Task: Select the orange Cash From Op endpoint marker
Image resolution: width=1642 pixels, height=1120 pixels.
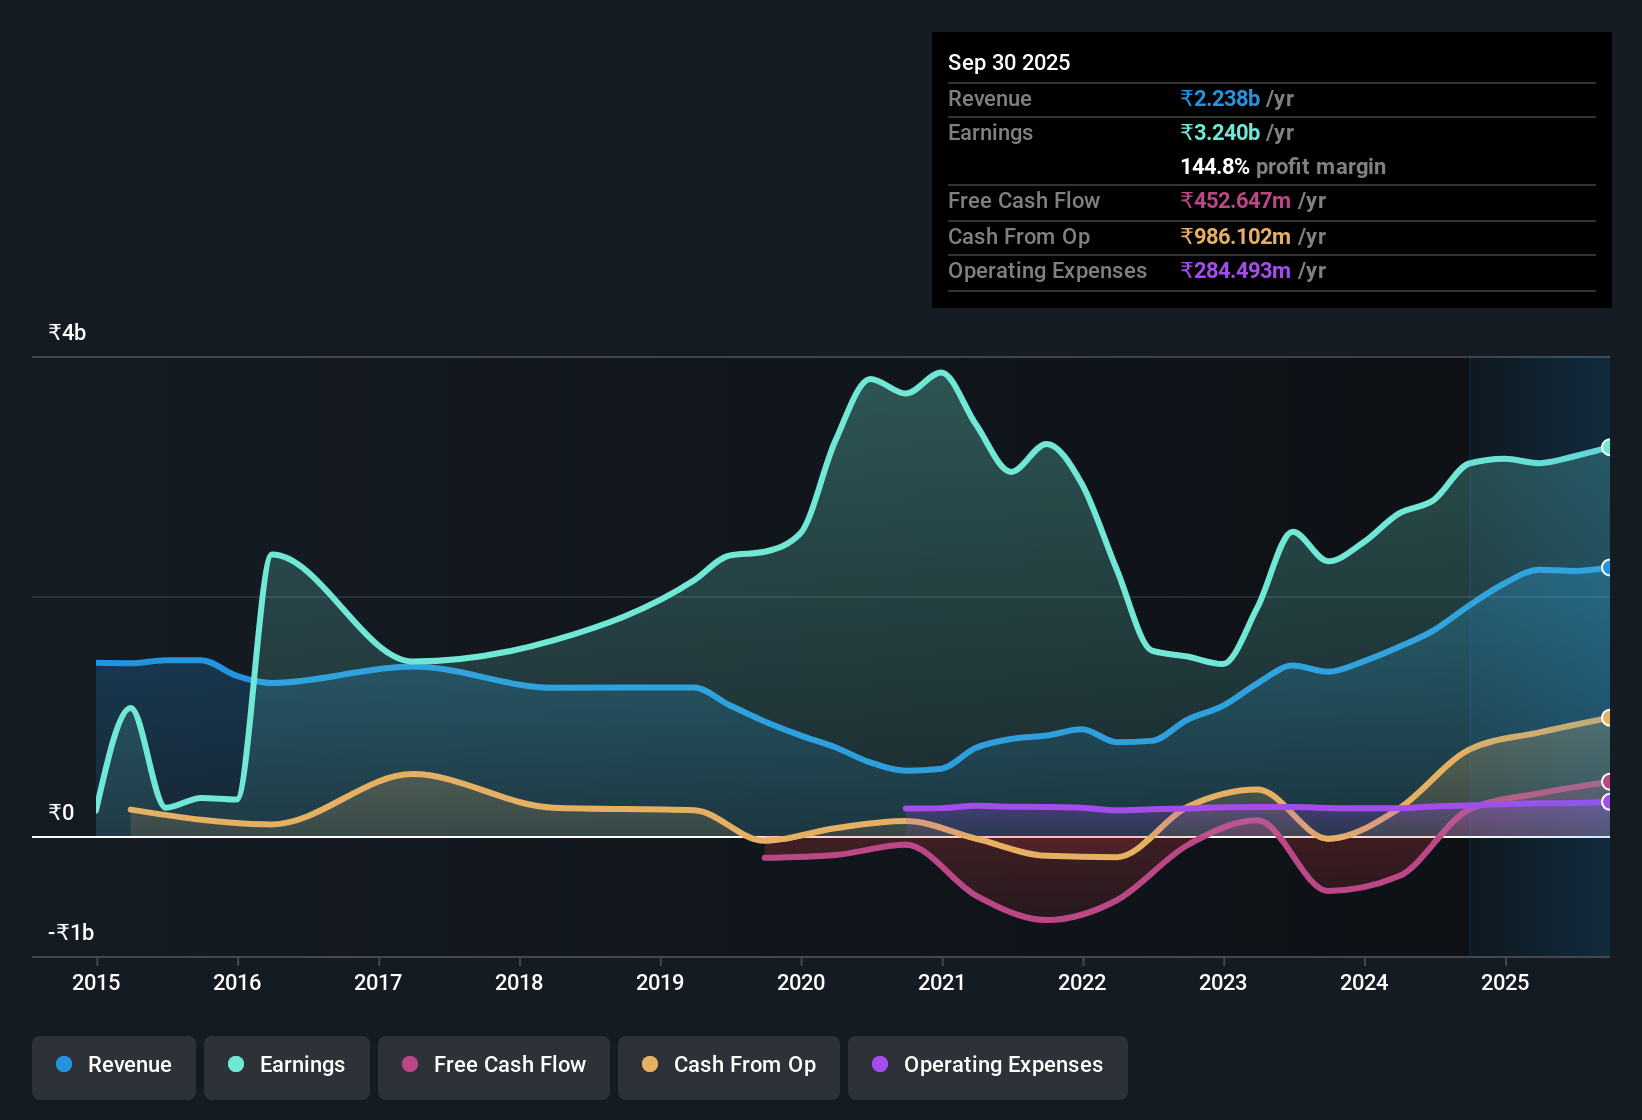Action: point(1608,718)
